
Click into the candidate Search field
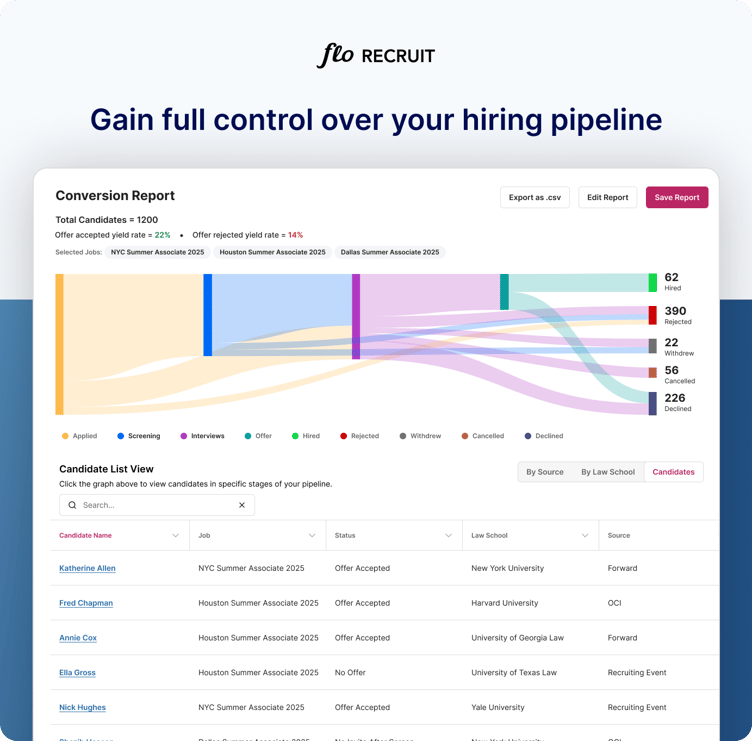(155, 505)
